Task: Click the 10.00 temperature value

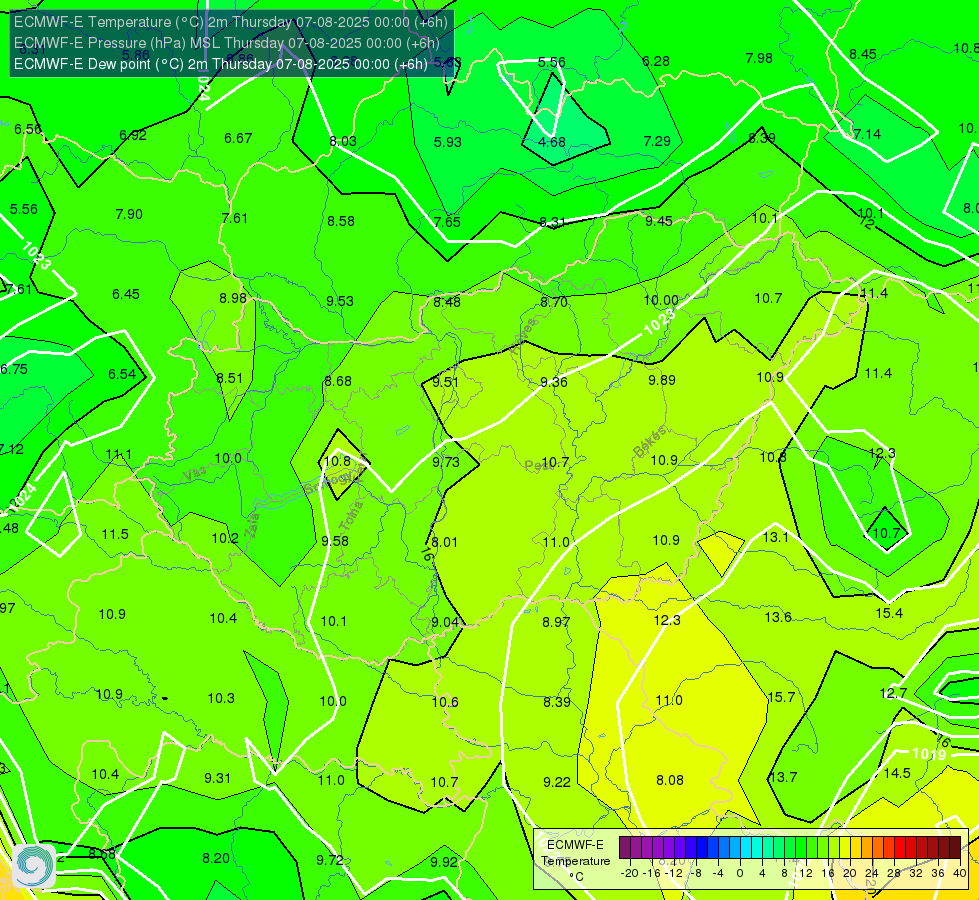Action: [661, 300]
